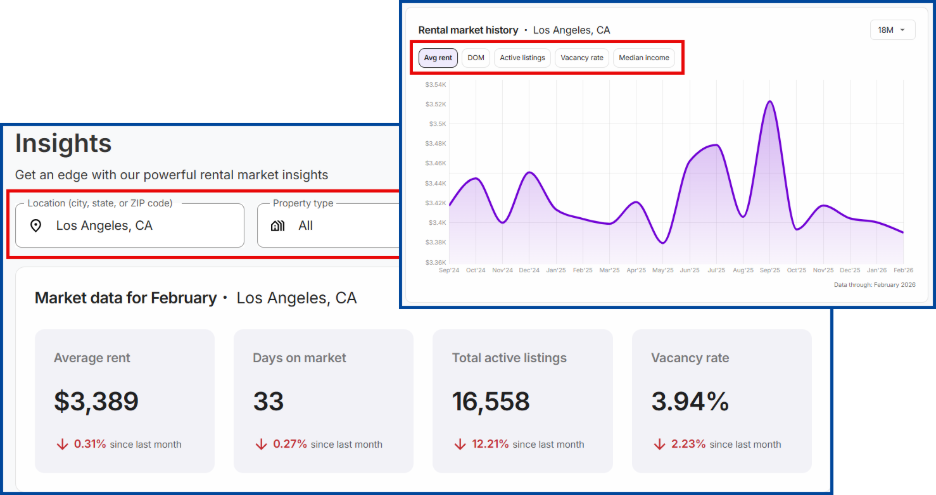Click the down arrow beside 0.27% change
Image resolution: width=936 pixels, height=495 pixels.
click(x=261, y=444)
